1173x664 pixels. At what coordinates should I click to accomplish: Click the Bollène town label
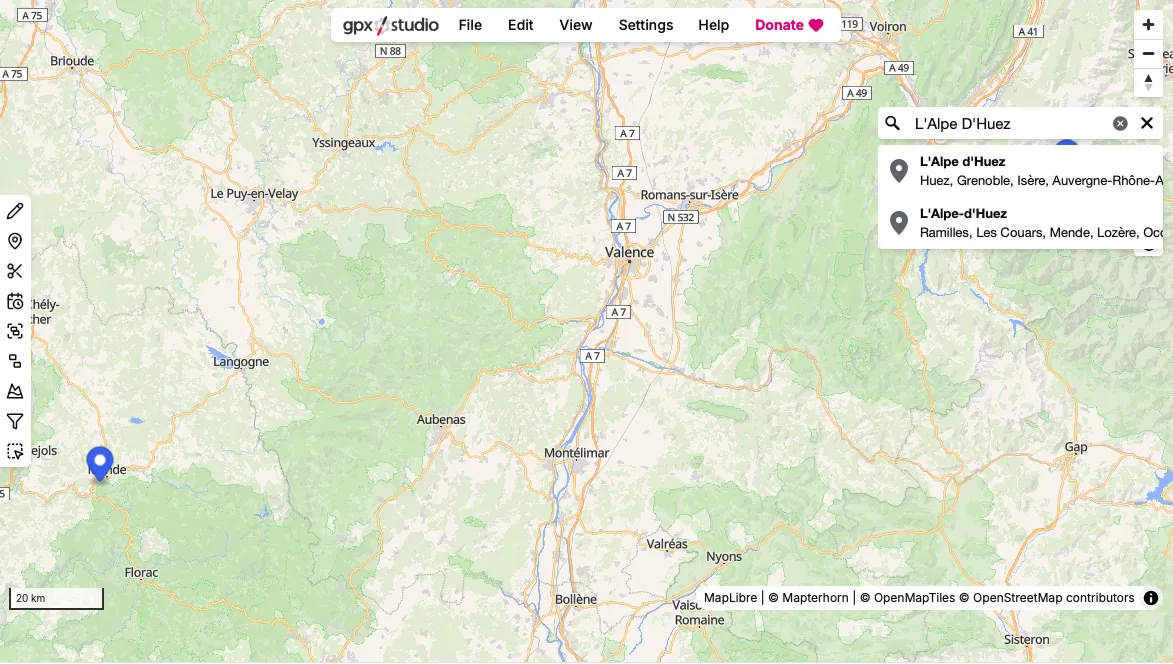pyautogui.click(x=576, y=600)
